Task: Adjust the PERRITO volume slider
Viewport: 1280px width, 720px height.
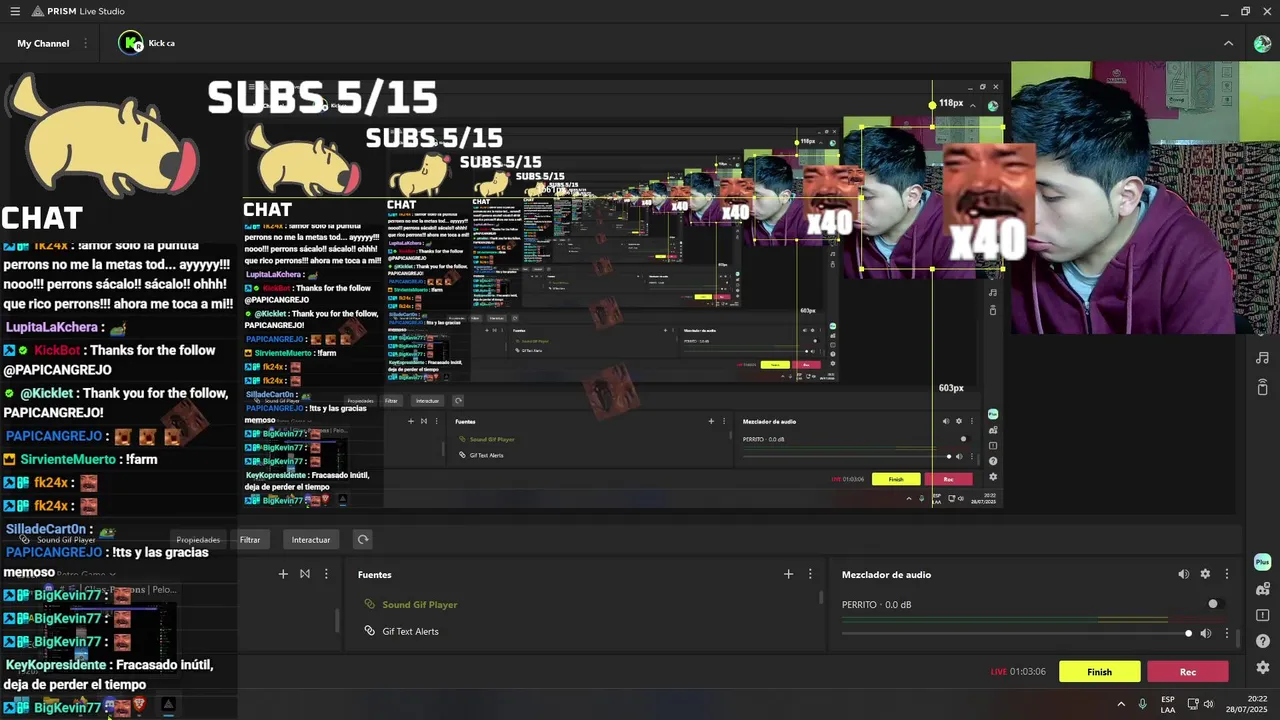Action: pos(1017,633)
